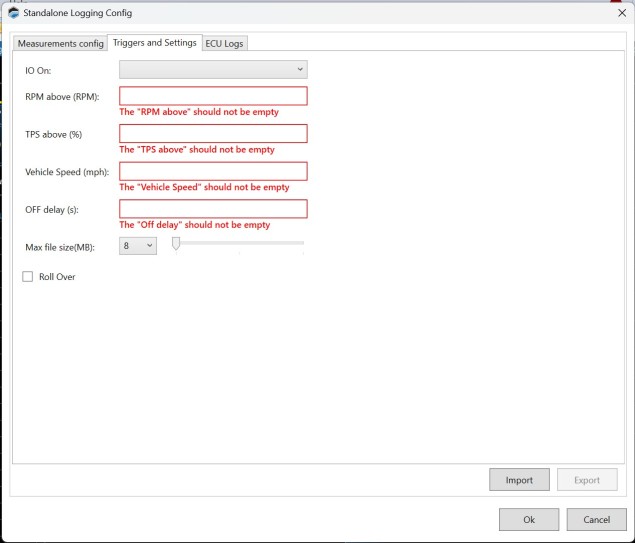The image size is (635, 543).
Task: Click into the TPS above field
Action: click(213, 134)
